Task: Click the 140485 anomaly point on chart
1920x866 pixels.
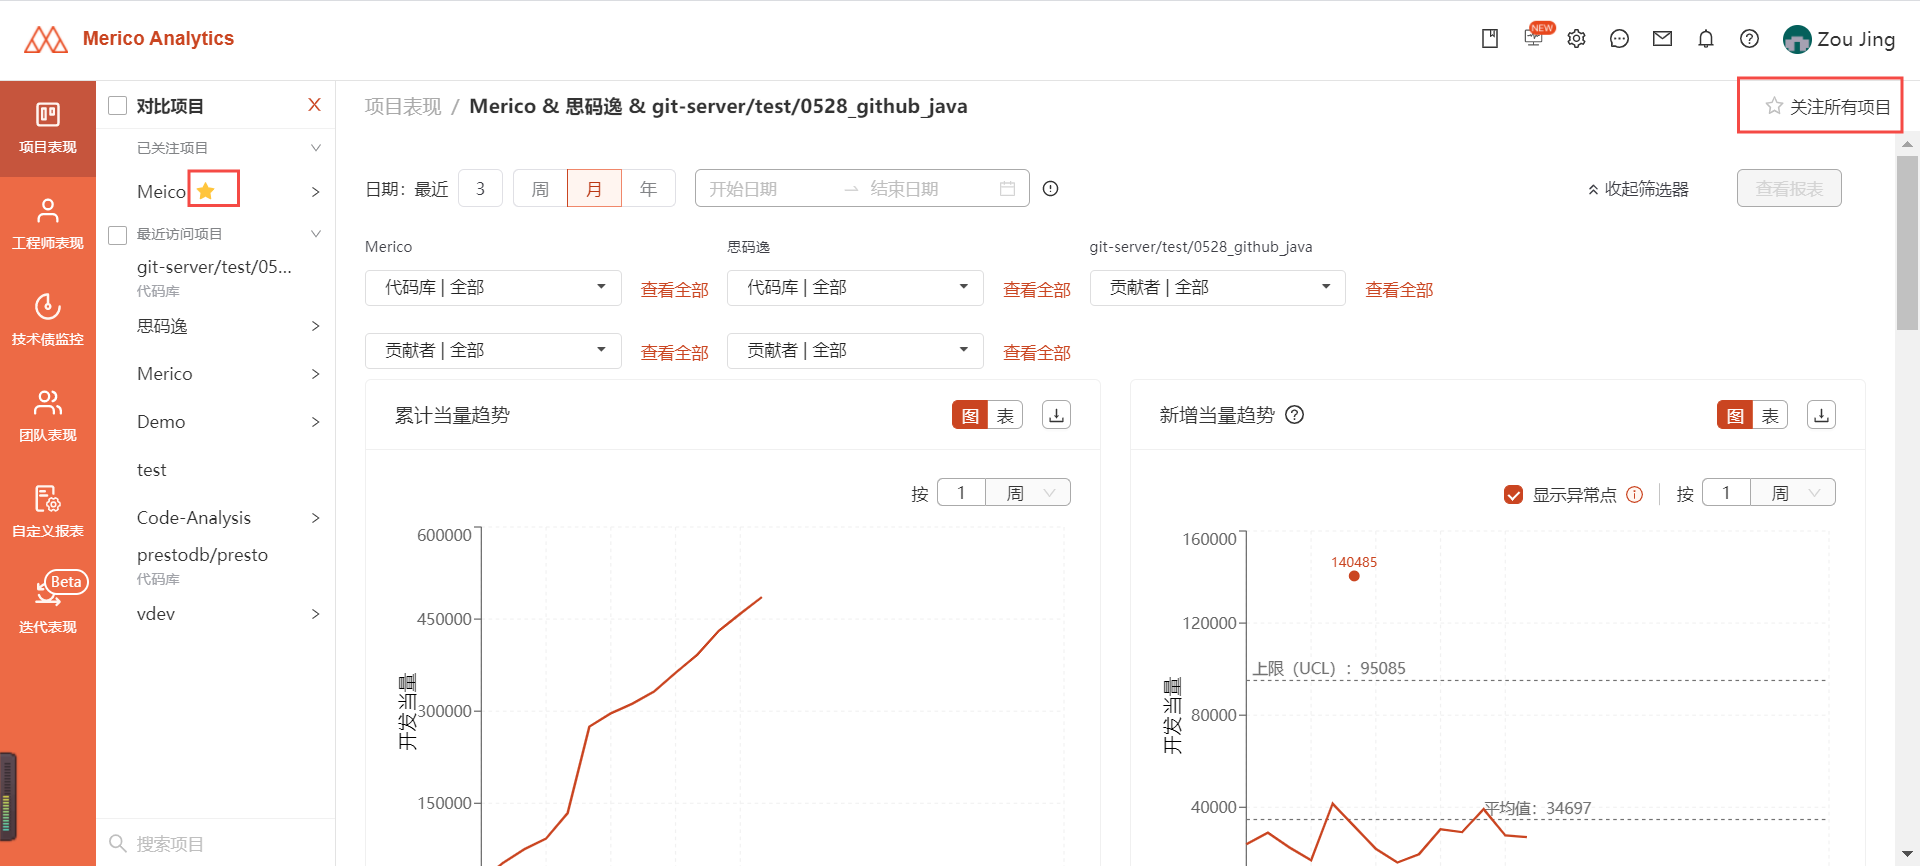Action: tap(1354, 576)
